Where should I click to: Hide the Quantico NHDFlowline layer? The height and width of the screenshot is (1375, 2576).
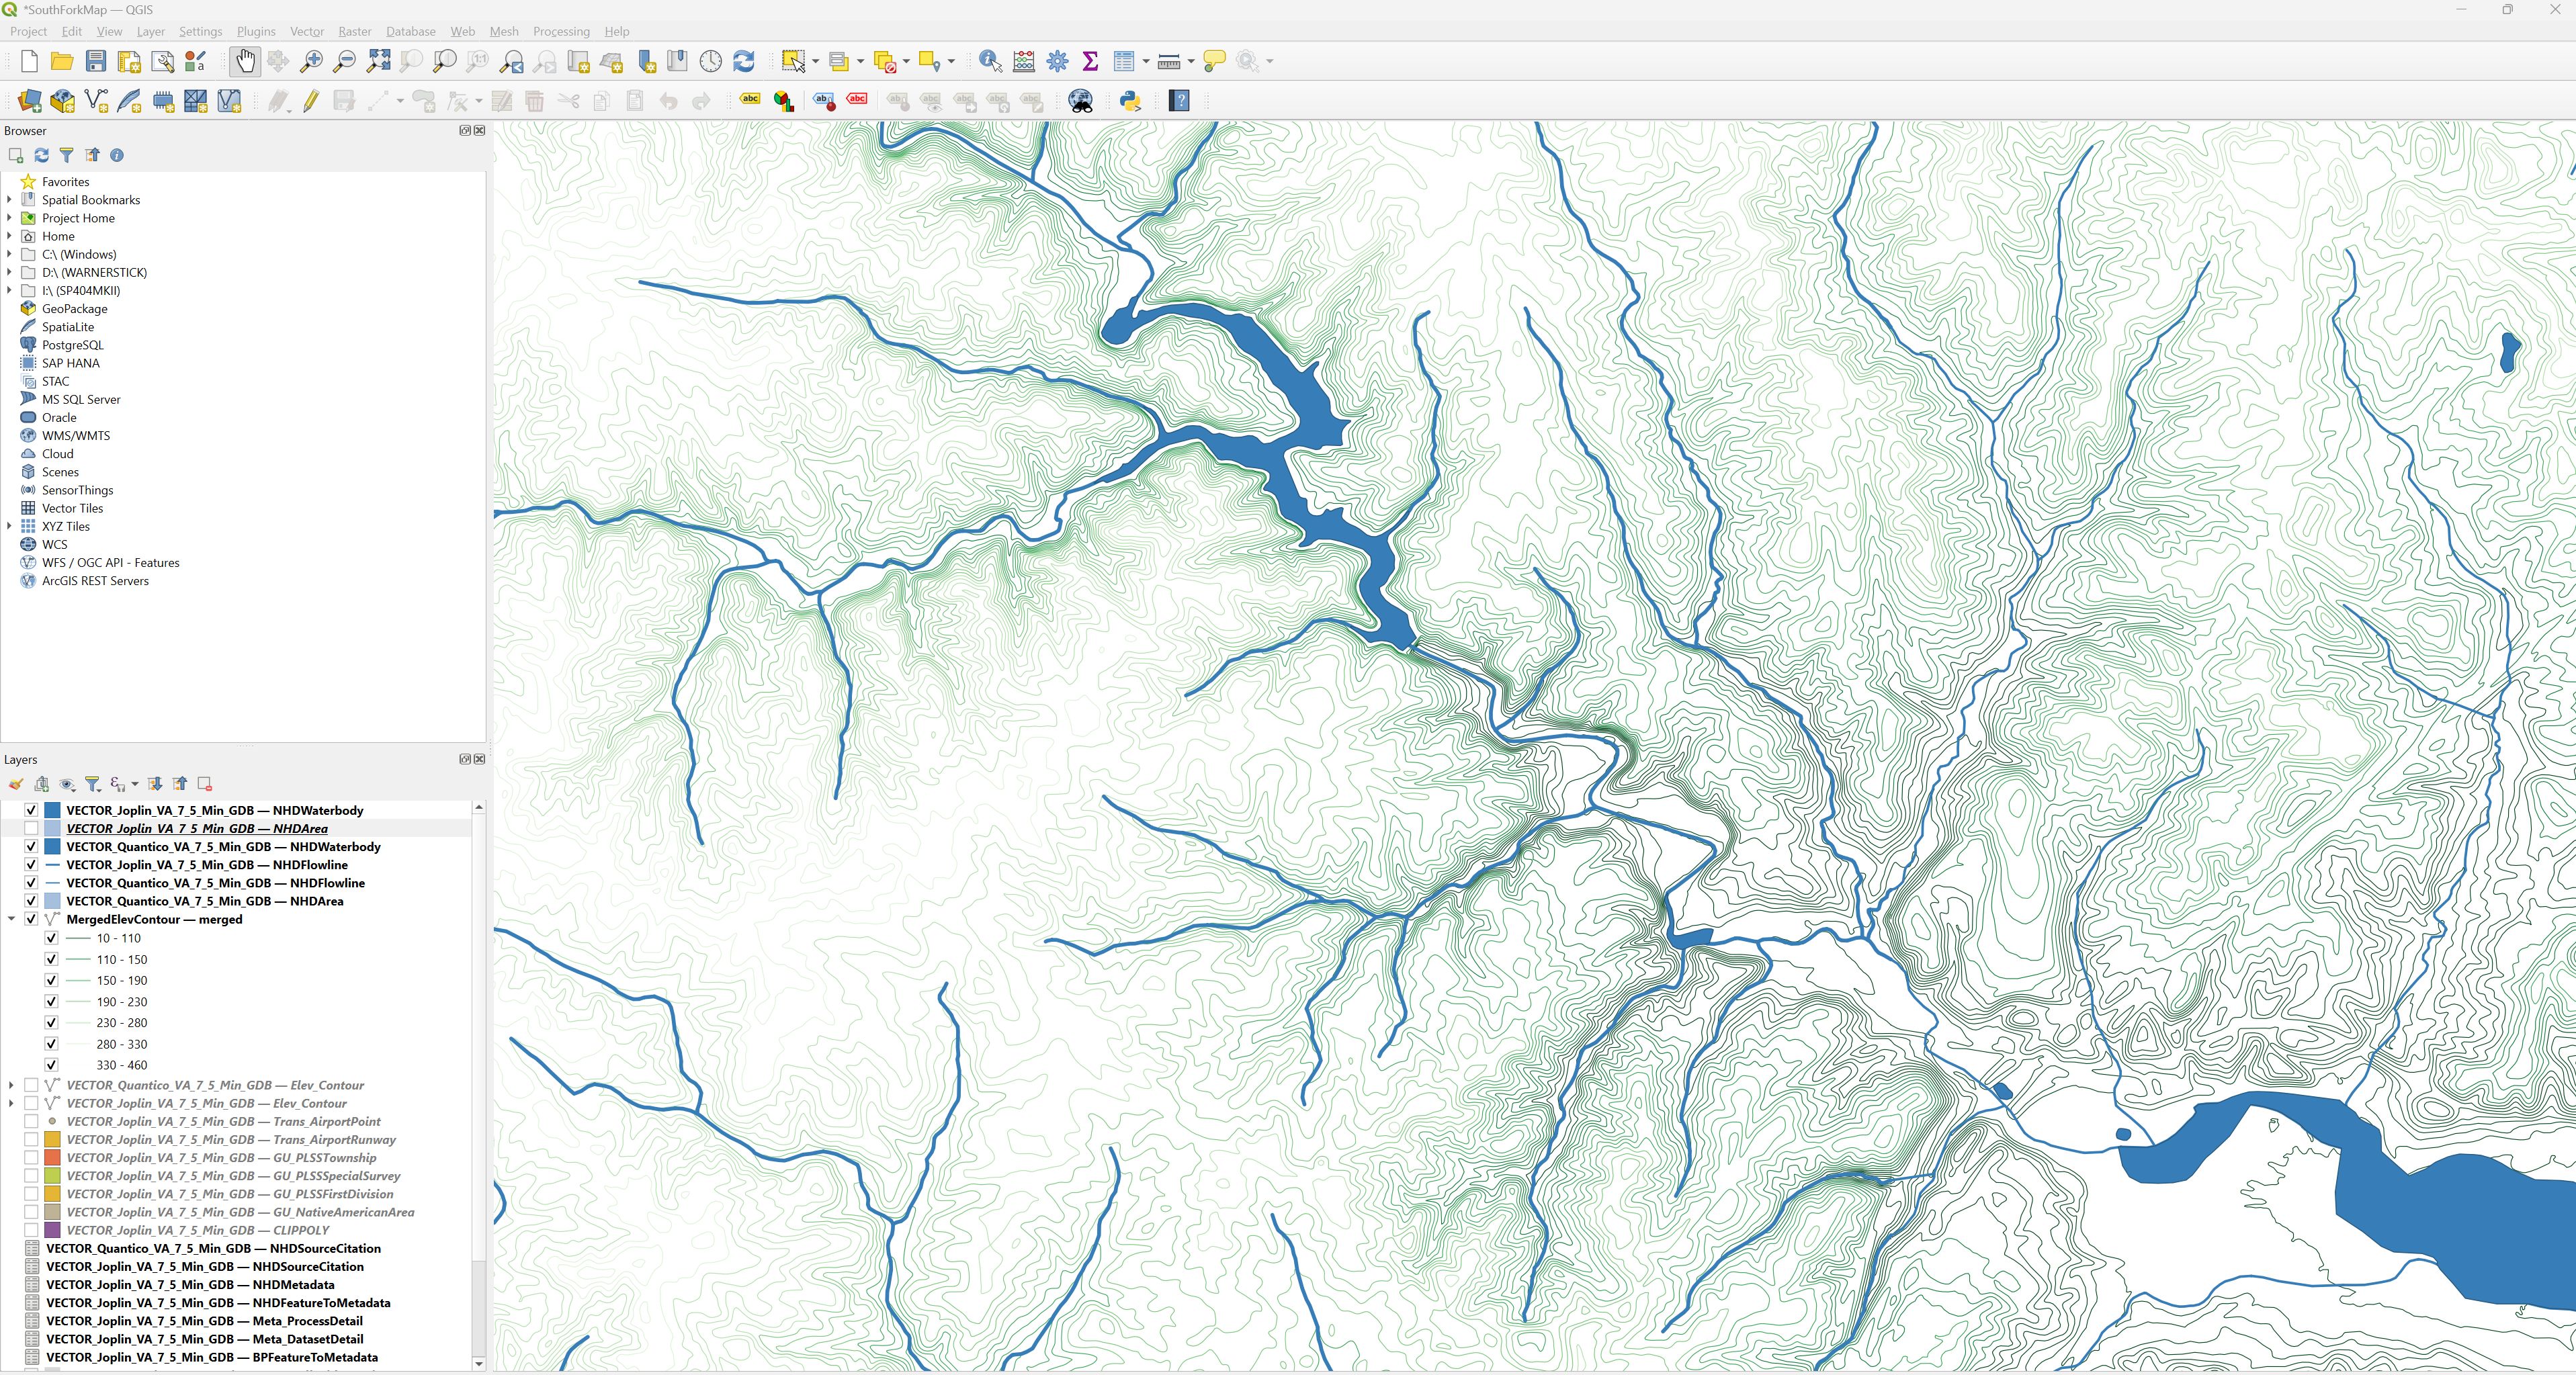coord(31,882)
